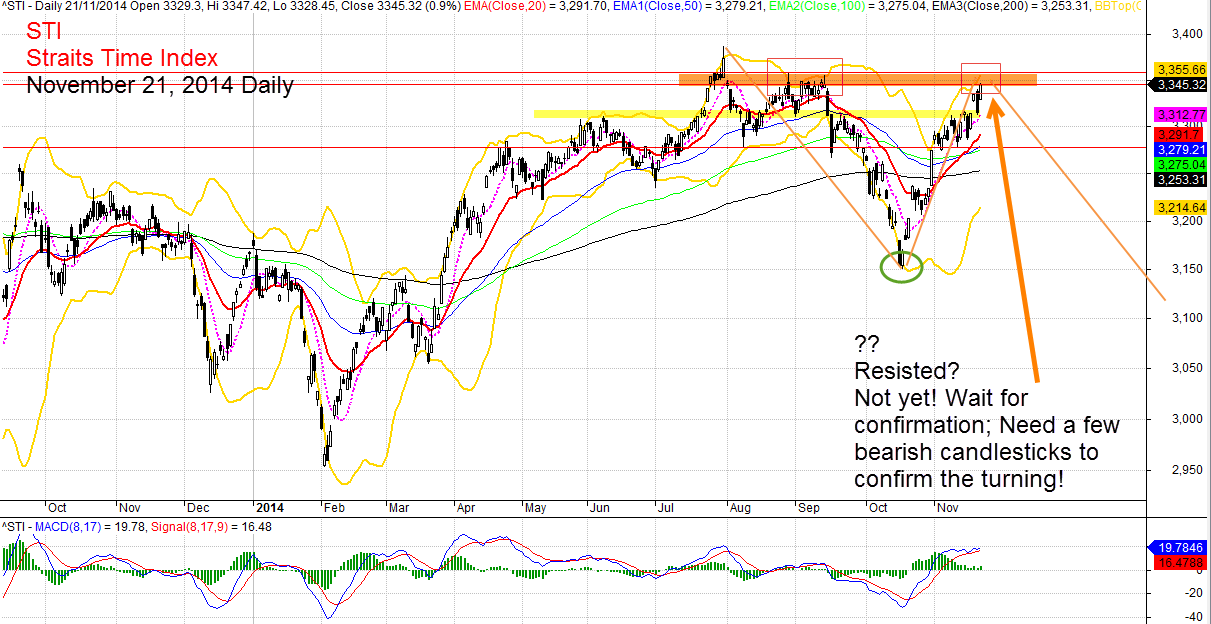Click the yellow 3,355.66 price tag
The image size is (1211, 624).
coord(1180,69)
